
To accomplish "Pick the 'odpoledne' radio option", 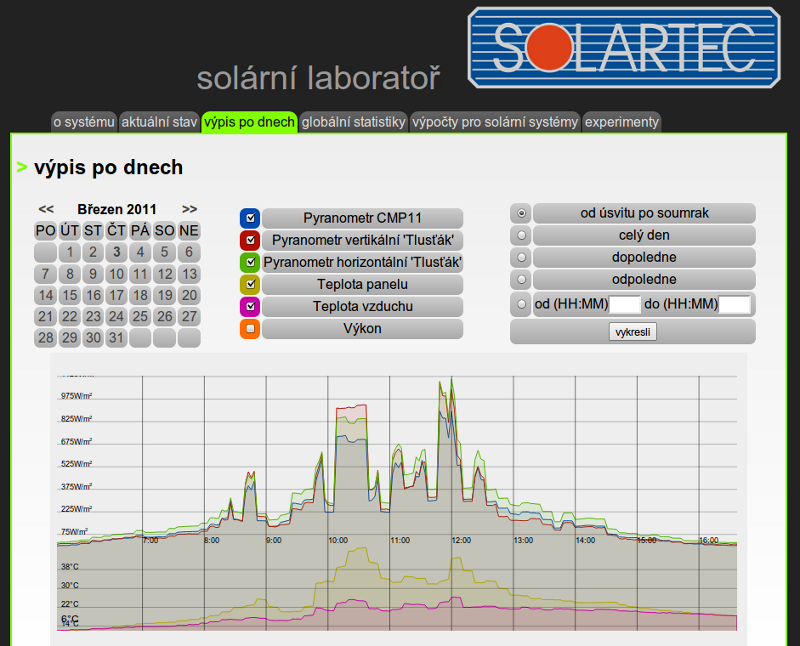I will (520, 280).
